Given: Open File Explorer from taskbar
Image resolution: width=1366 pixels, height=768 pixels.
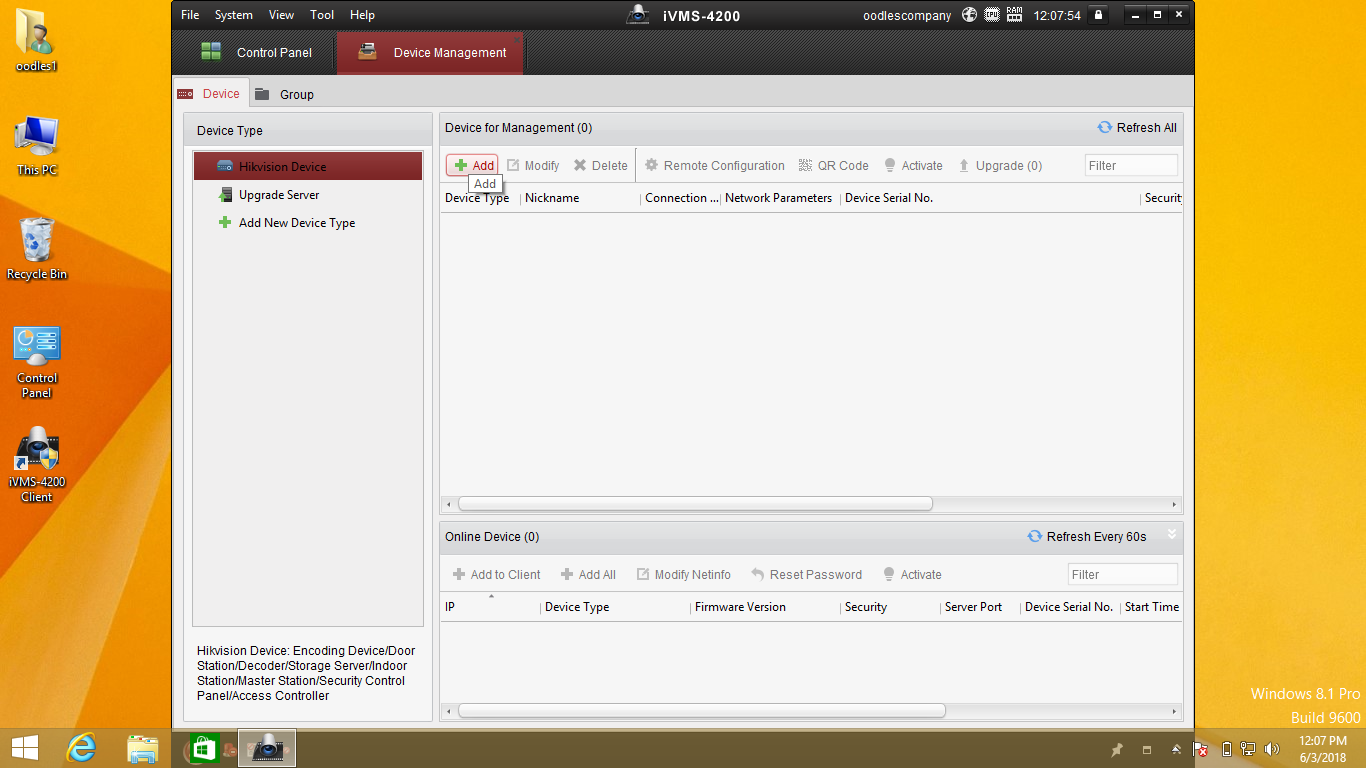Looking at the screenshot, I should pos(143,748).
